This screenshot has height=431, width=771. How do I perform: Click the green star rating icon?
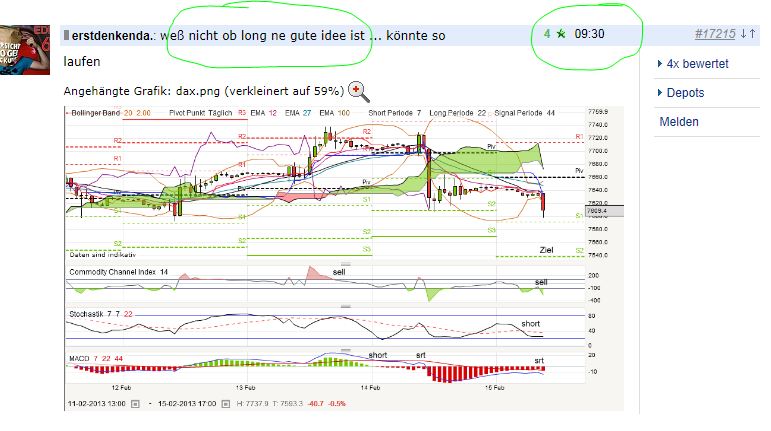pyautogui.click(x=561, y=34)
